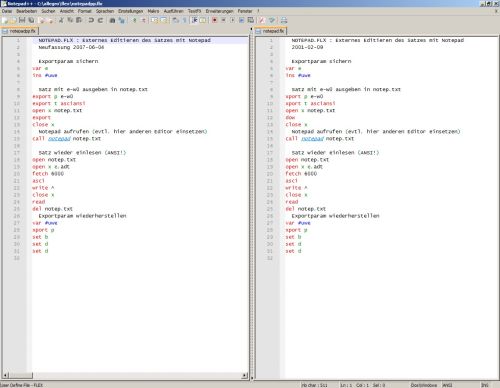500x388 pixels.
Task: Click the New file toolbar icon
Action: [x=5, y=20]
